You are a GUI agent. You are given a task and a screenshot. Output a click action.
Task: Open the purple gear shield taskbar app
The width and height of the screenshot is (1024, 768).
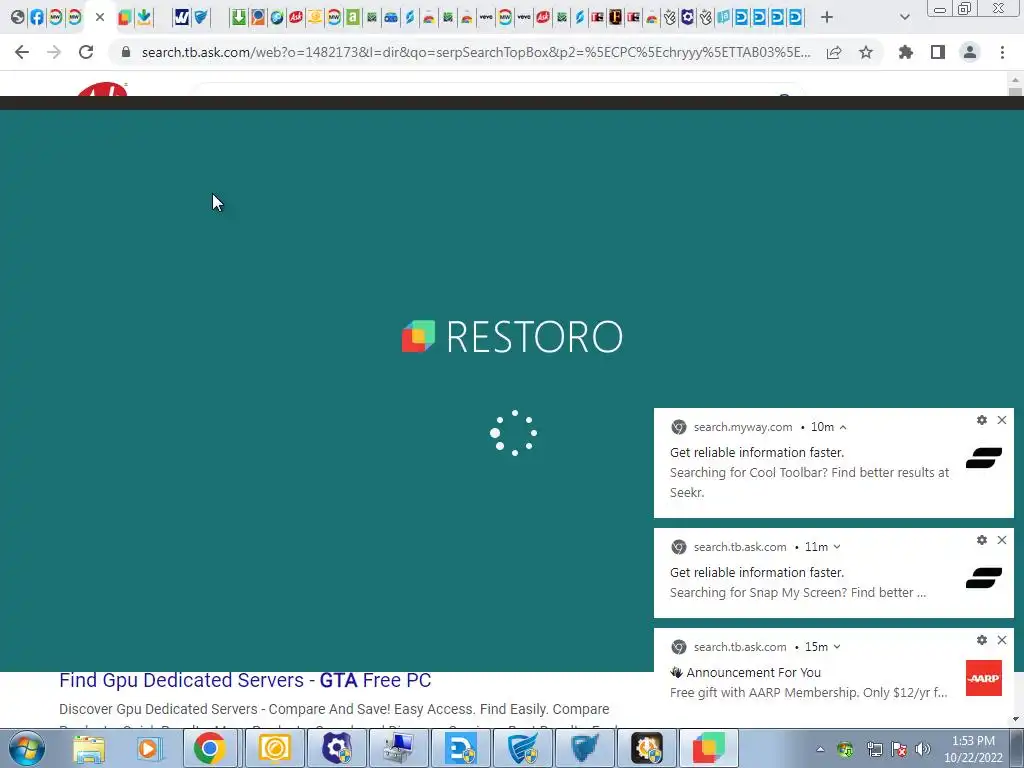(x=336, y=748)
